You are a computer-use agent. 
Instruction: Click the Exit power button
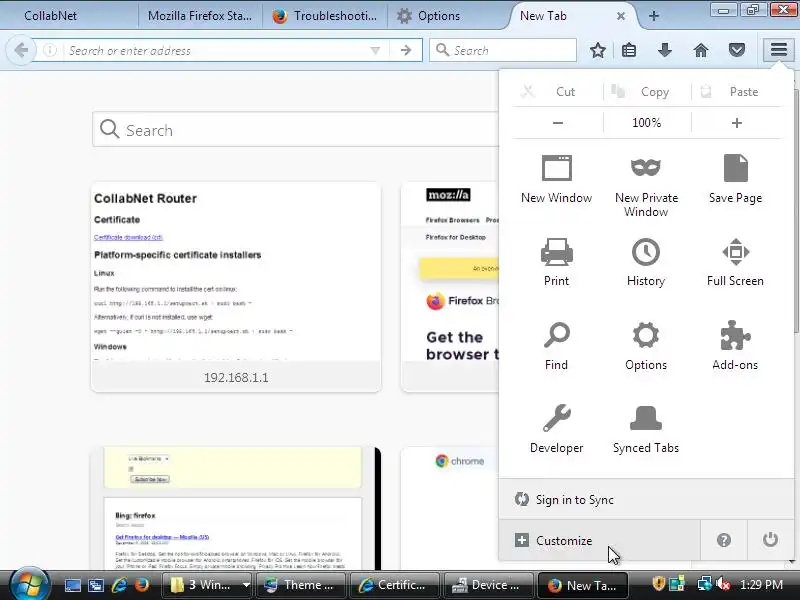[x=770, y=540]
